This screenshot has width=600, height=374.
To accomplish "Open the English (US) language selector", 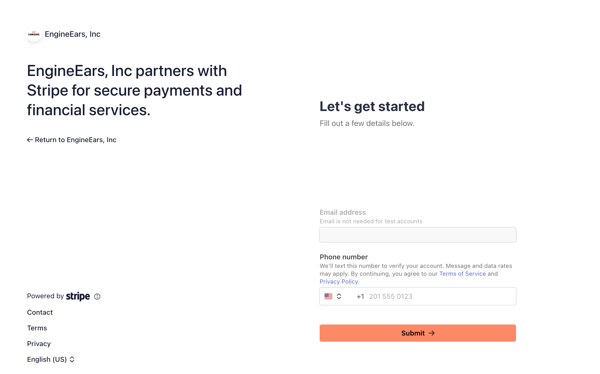I will [51, 359].
